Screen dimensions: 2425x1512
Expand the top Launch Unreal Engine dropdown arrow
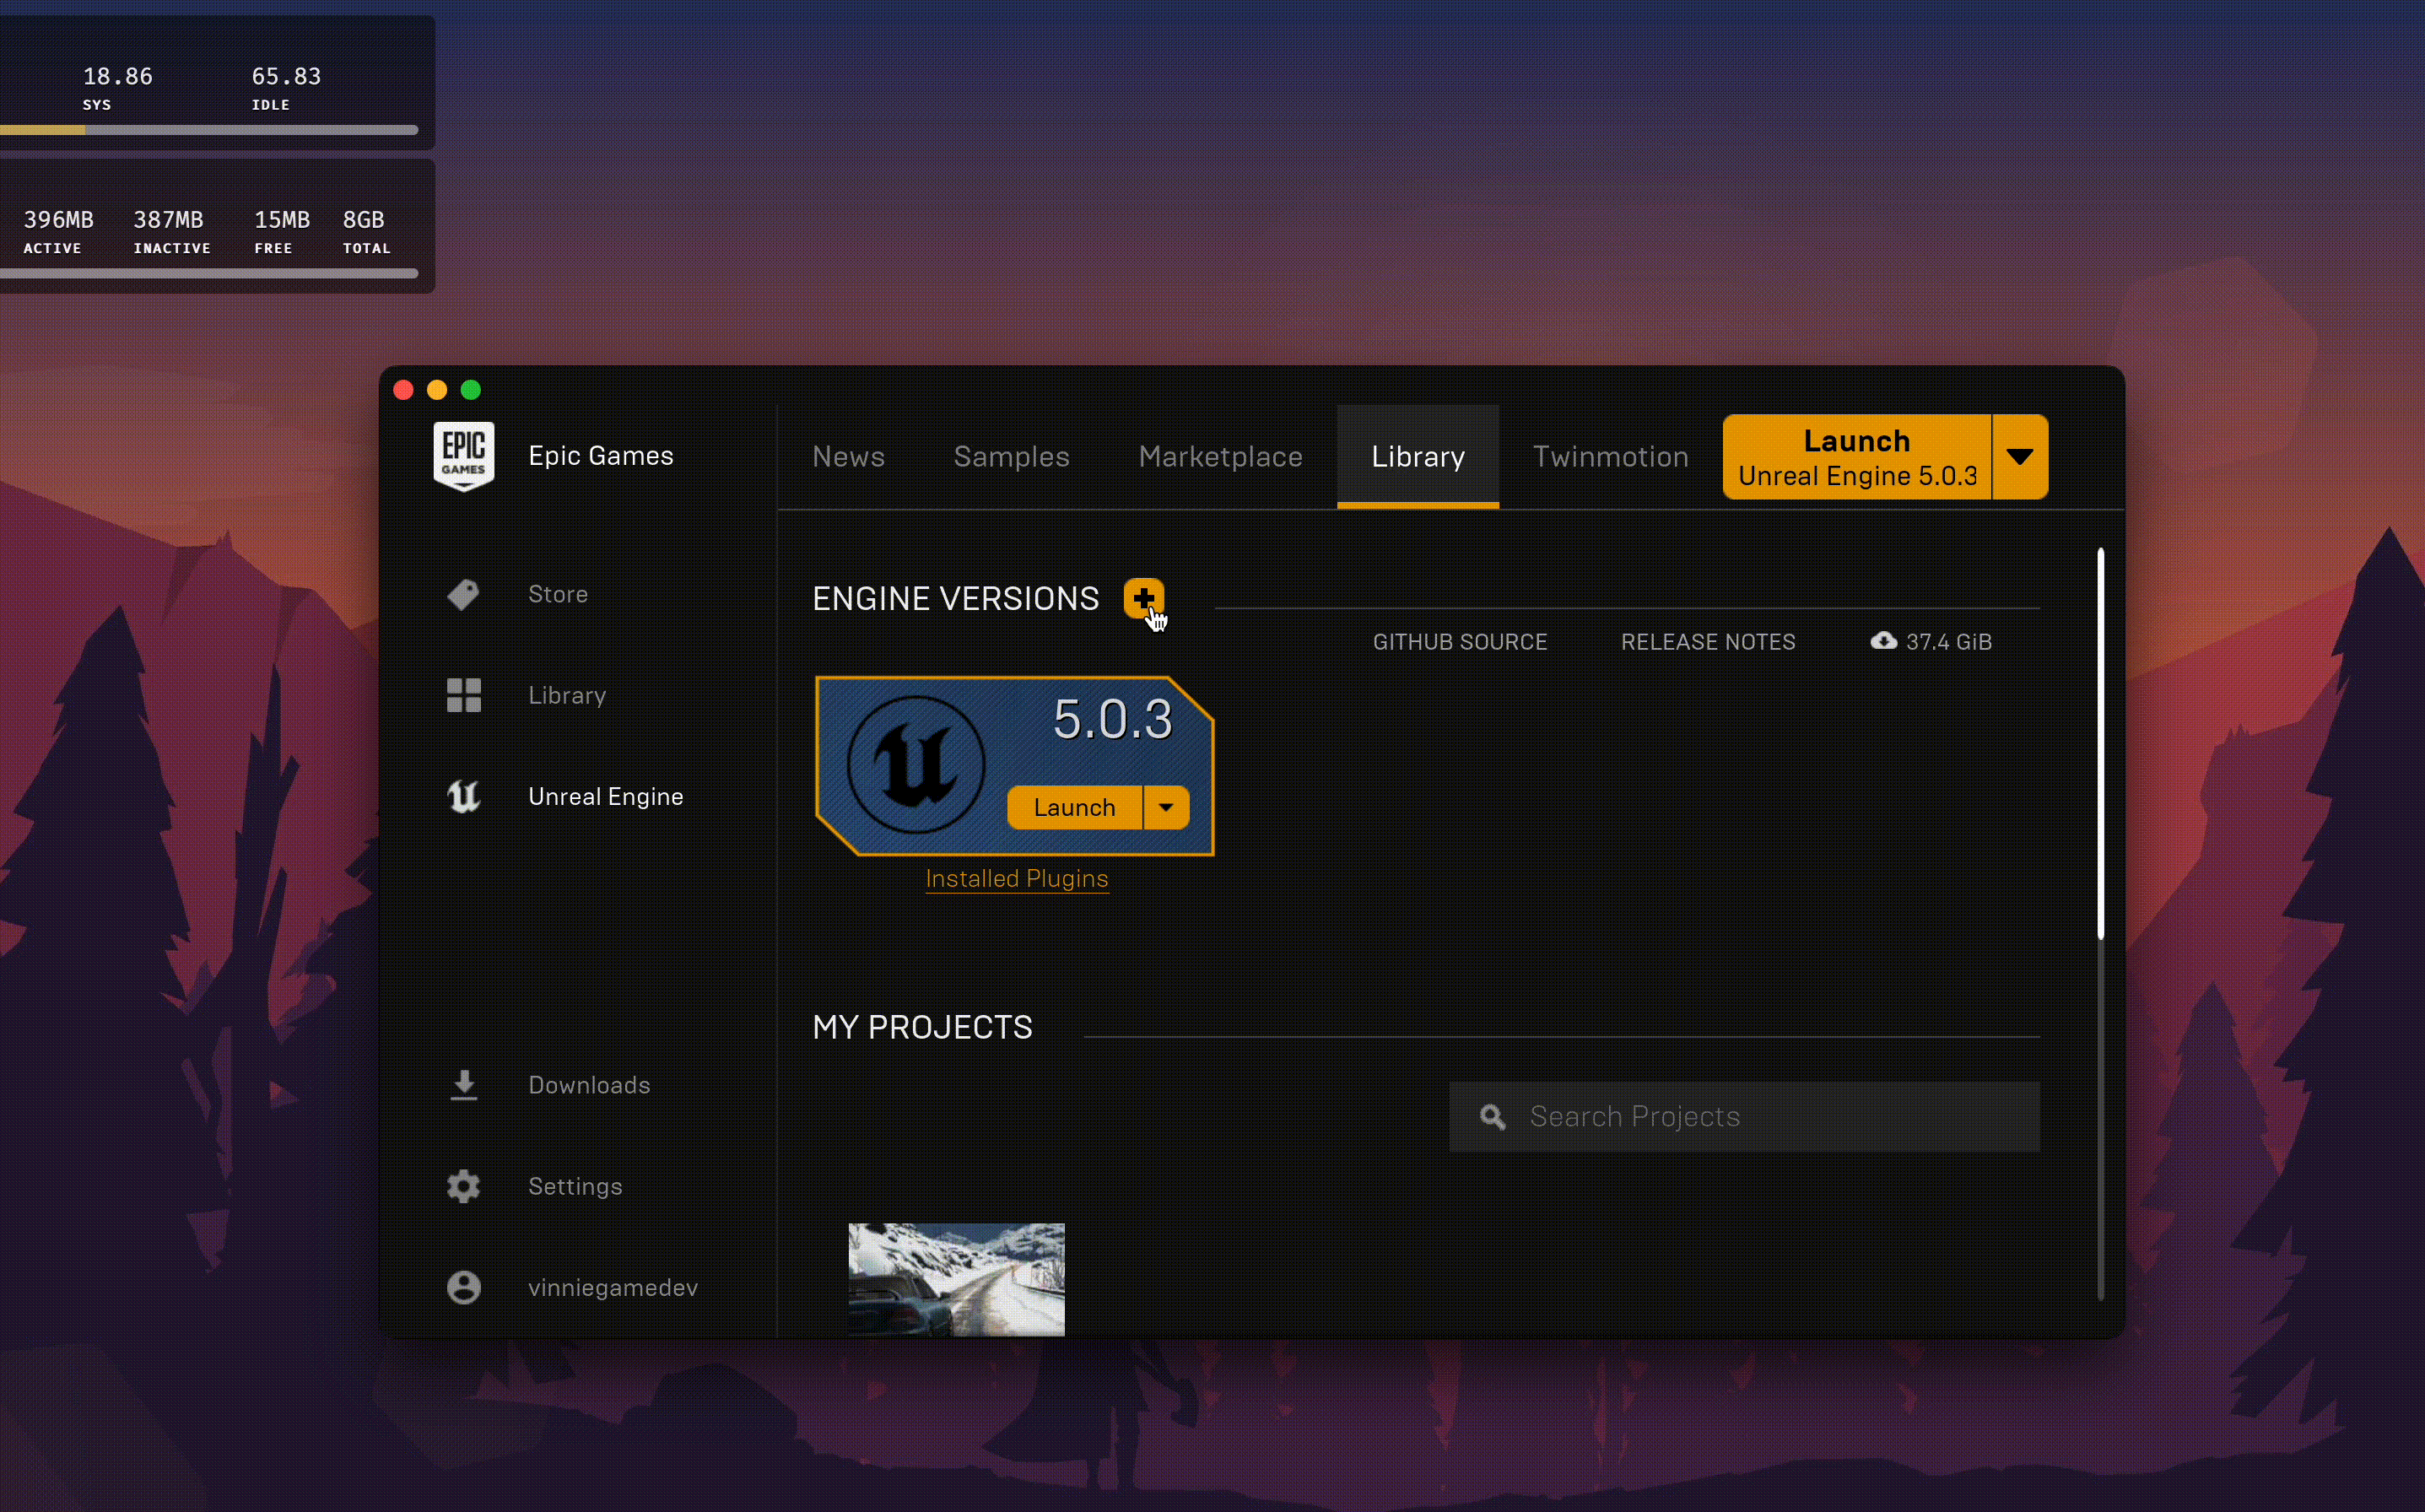[2019, 457]
